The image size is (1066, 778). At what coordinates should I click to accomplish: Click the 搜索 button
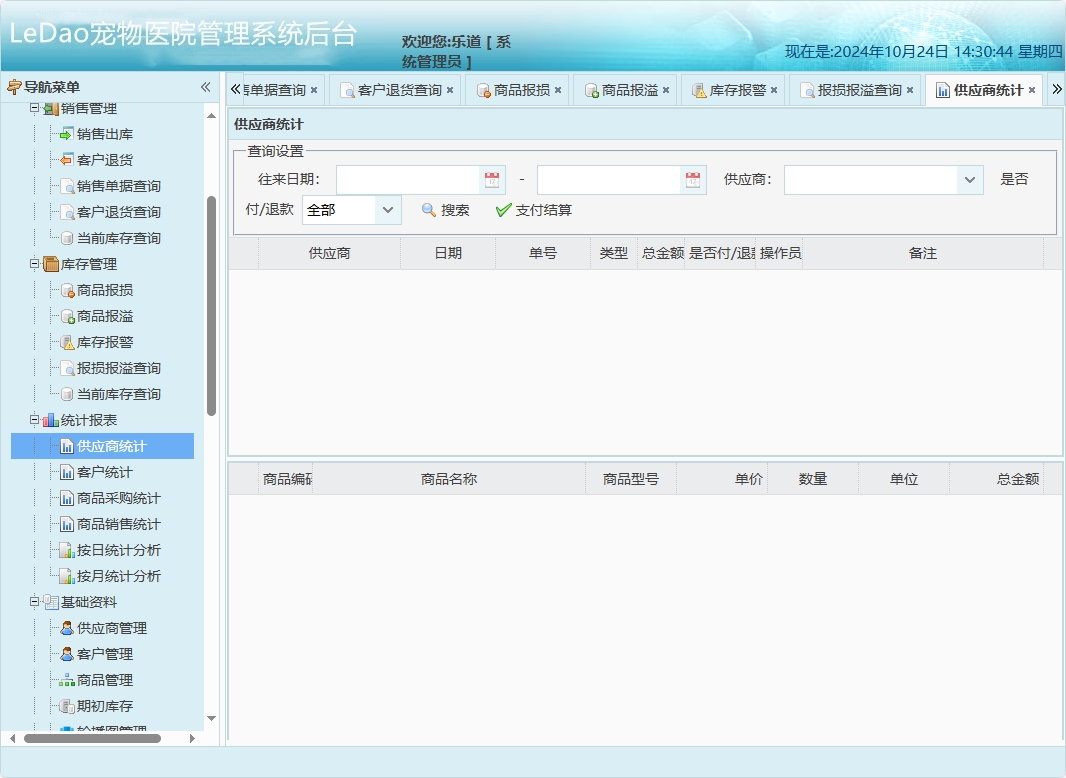coord(446,210)
